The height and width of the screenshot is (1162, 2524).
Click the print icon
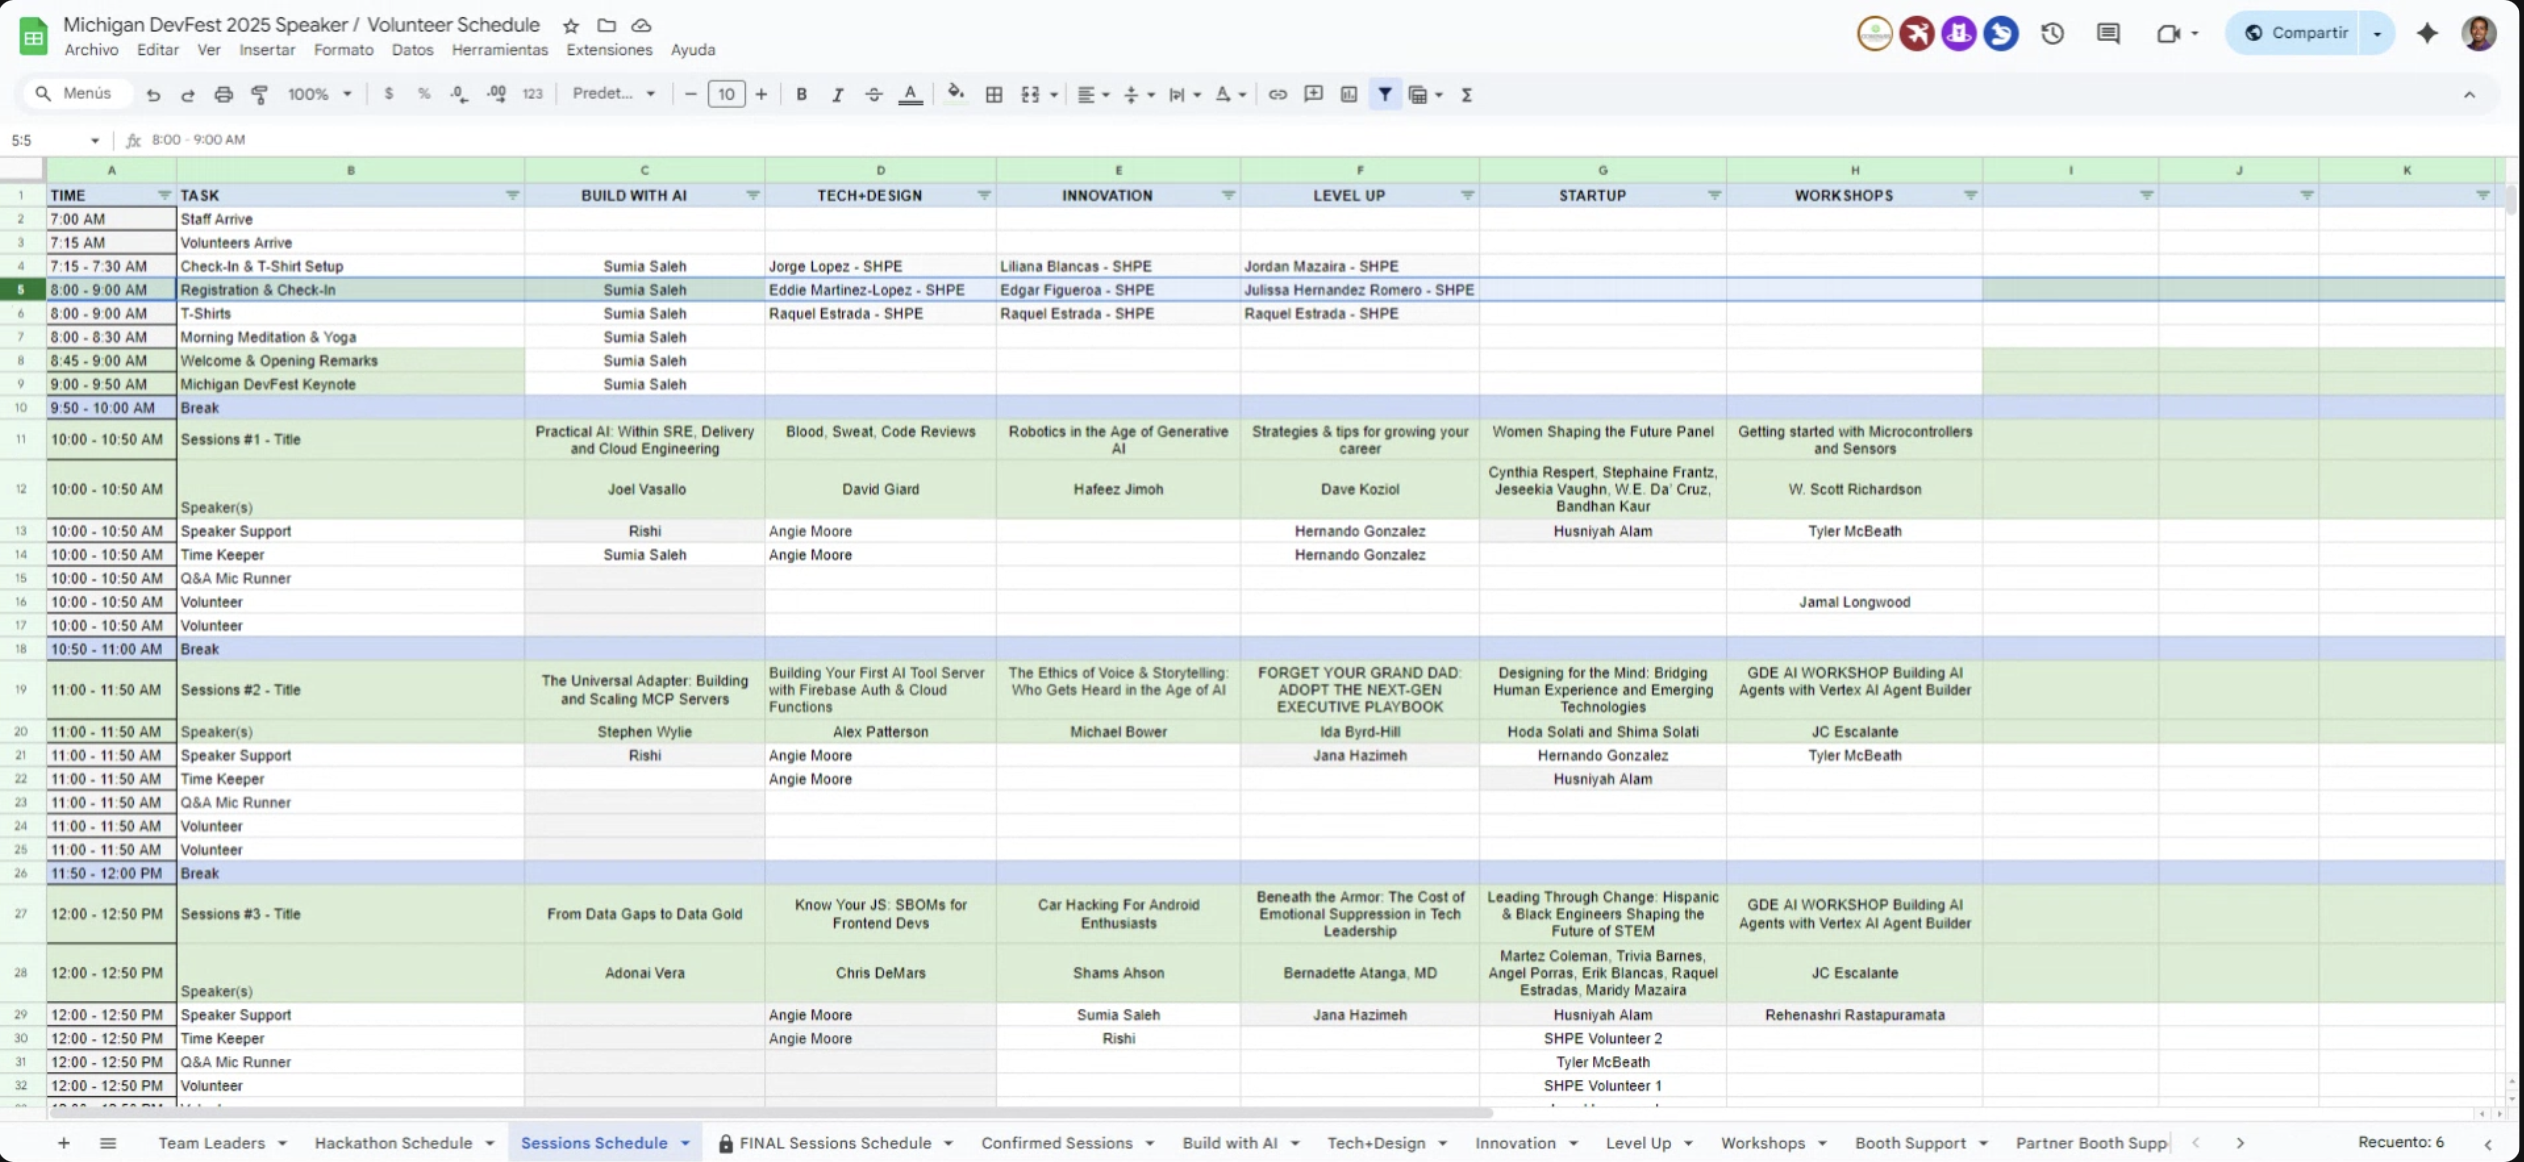pos(223,94)
